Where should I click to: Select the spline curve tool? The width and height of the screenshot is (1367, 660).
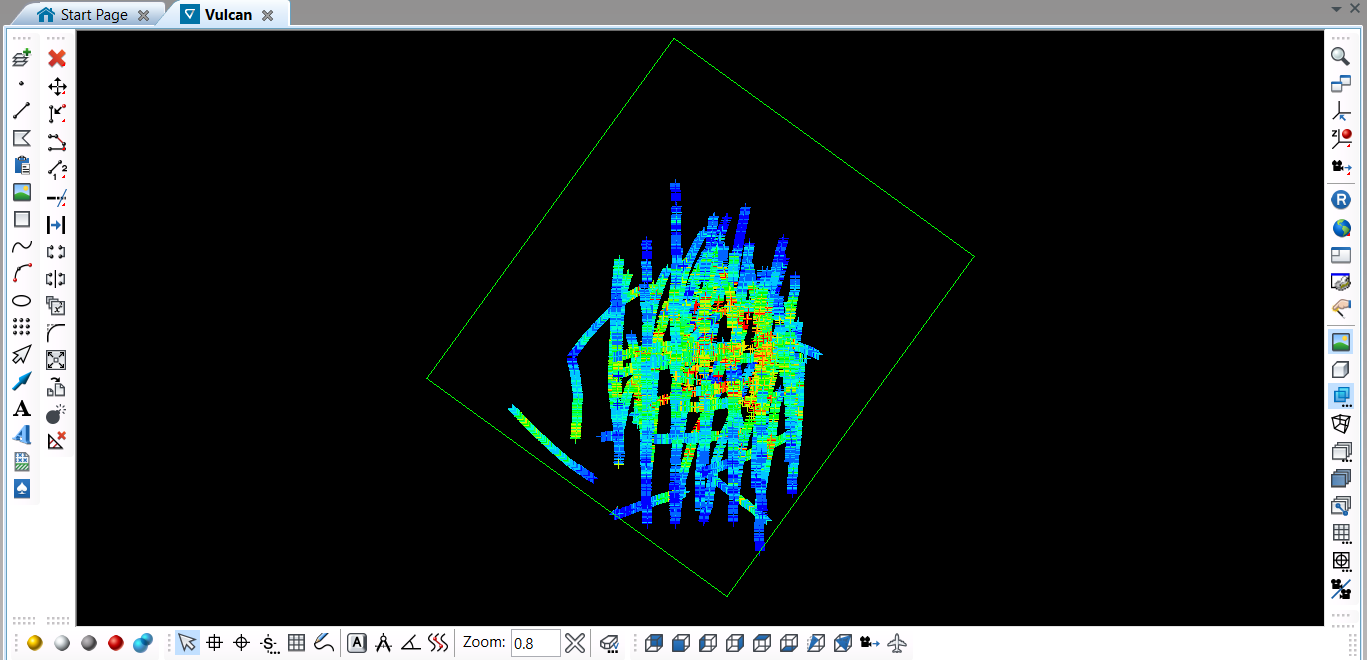tap(22, 246)
